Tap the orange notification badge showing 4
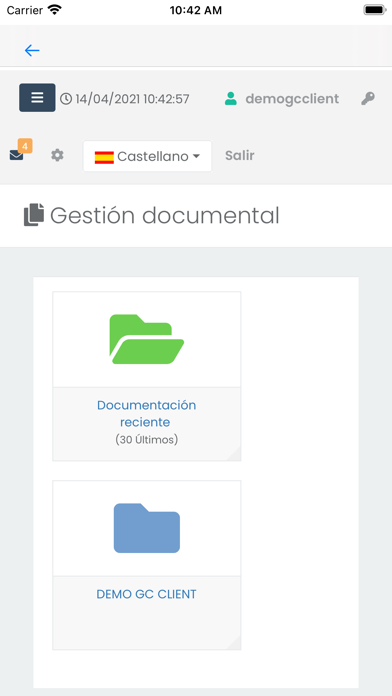The image size is (392, 696). pyautogui.click(x=25, y=146)
